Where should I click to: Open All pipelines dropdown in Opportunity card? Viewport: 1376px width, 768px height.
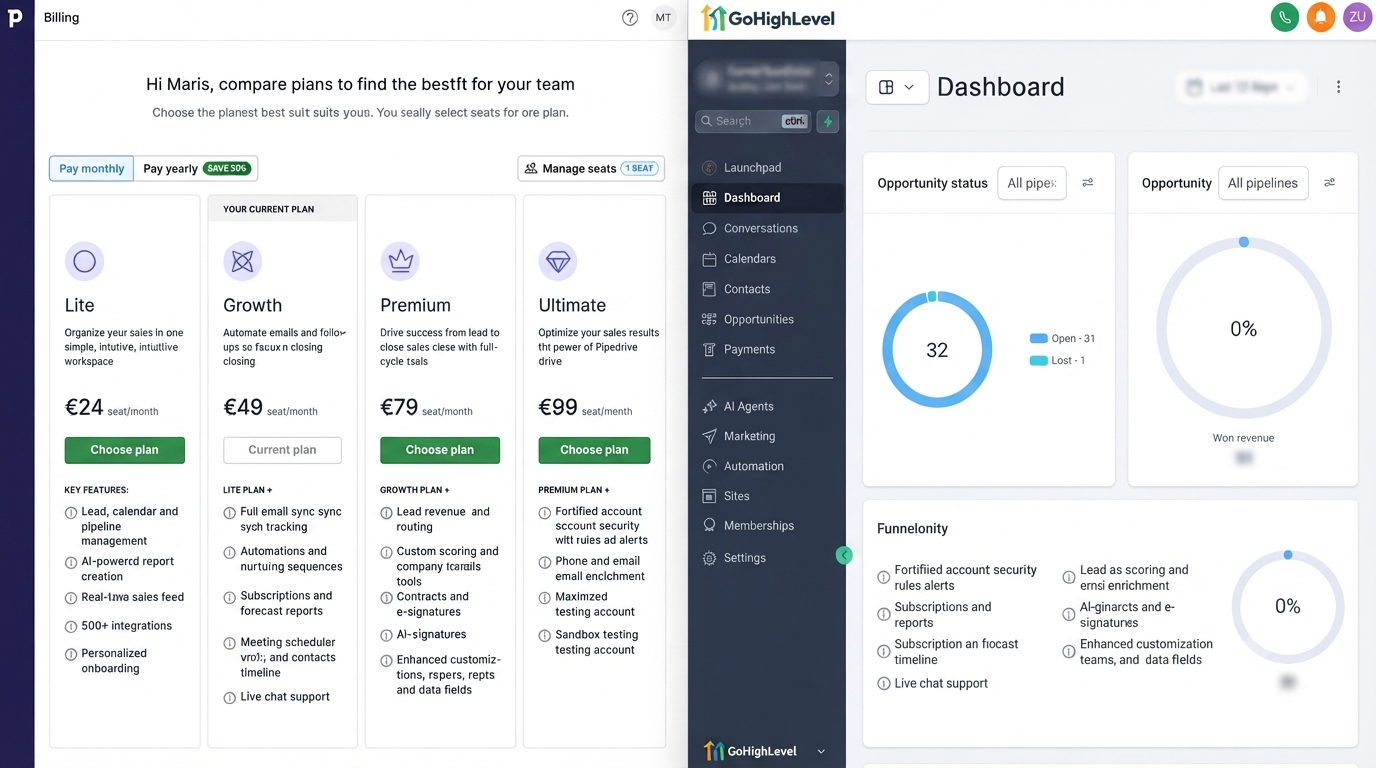coord(1263,183)
